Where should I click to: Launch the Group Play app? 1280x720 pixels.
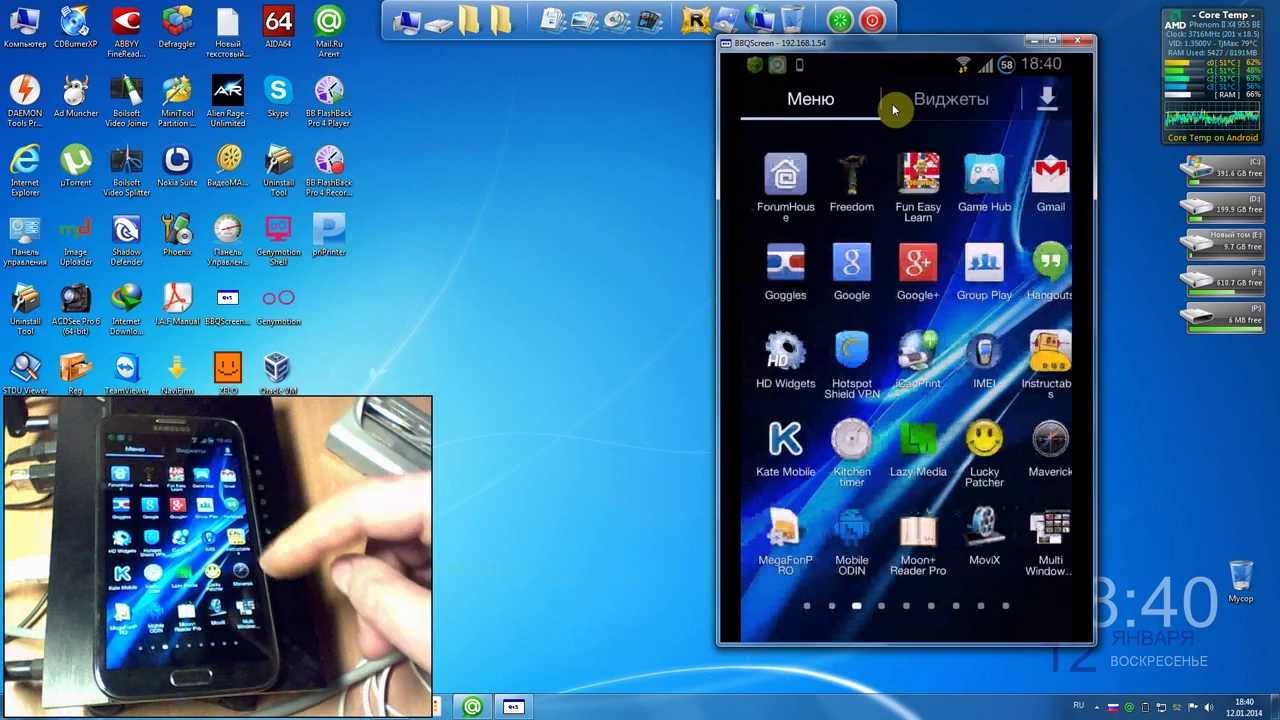coord(984,270)
